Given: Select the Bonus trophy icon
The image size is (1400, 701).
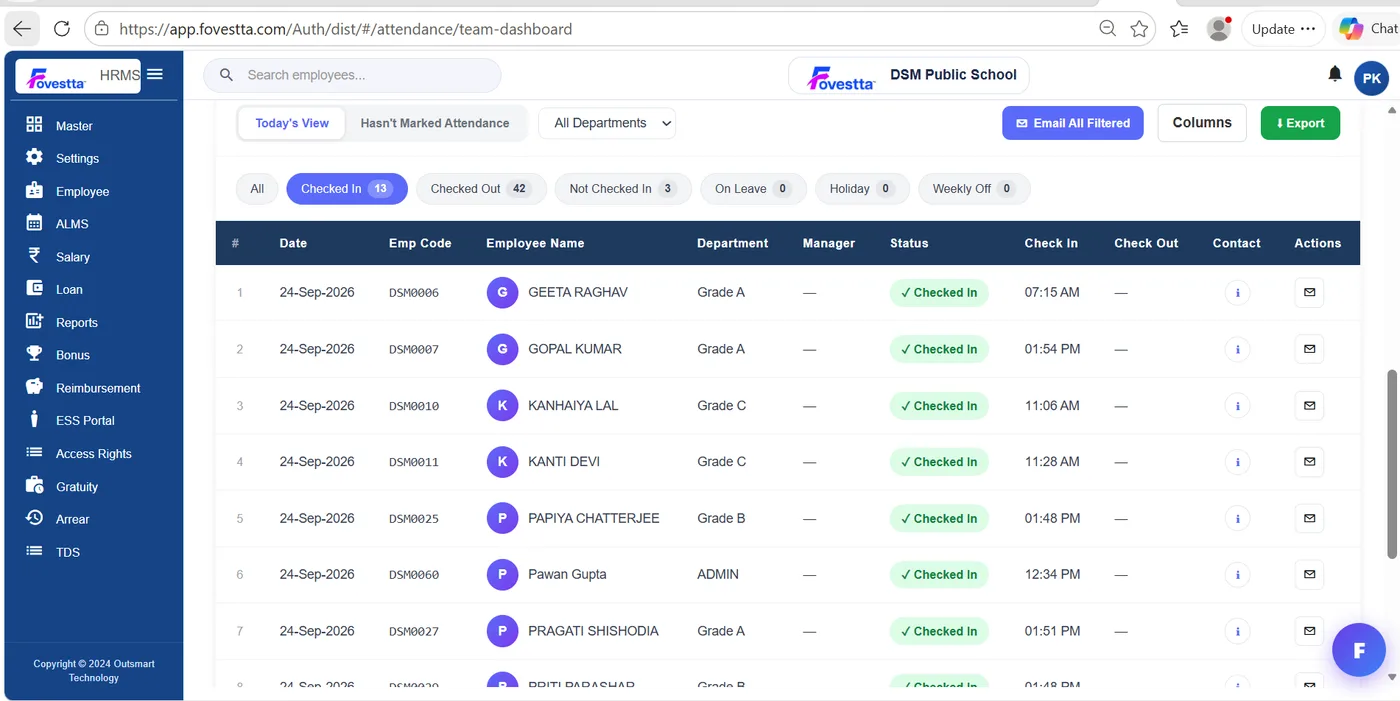Looking at the screenshot, I should (x=34, y=354).
